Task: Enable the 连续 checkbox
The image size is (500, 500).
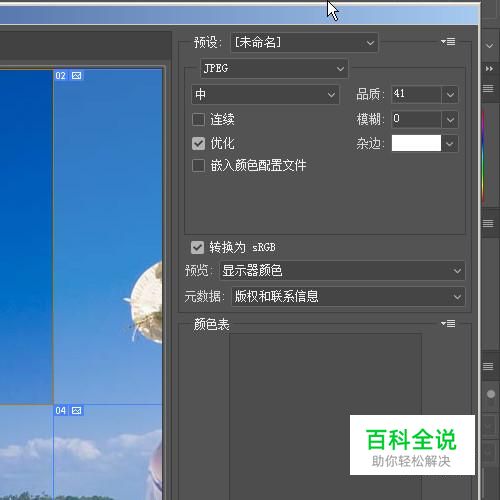Action: (x=198, y=119)
